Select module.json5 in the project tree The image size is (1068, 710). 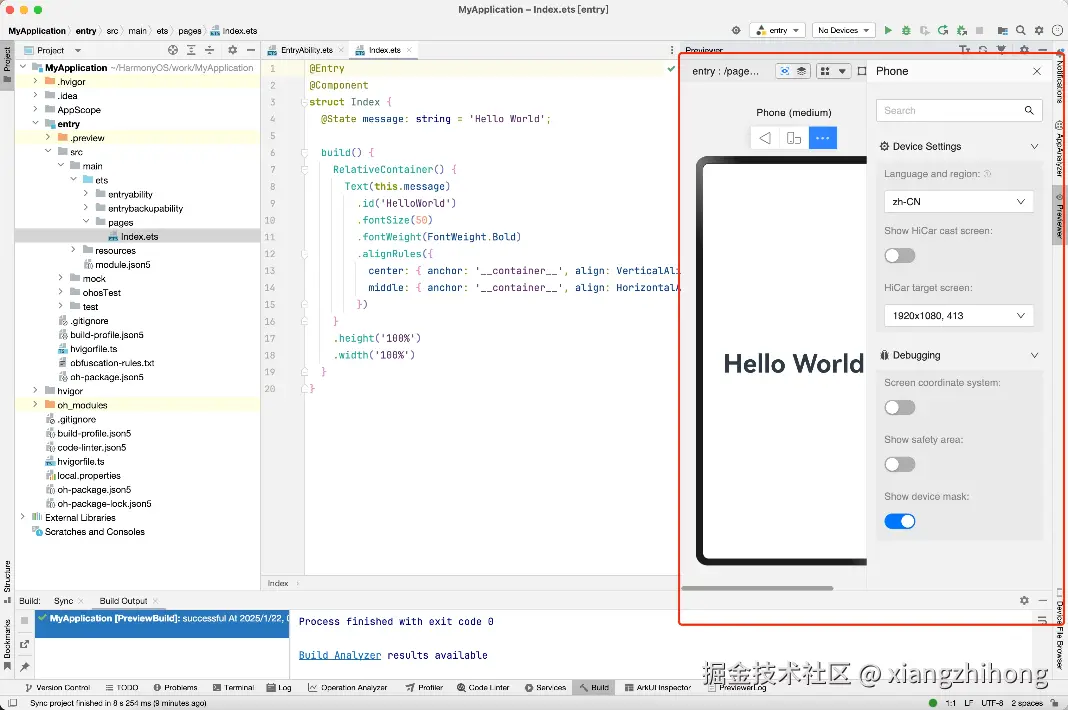point(123,264)
